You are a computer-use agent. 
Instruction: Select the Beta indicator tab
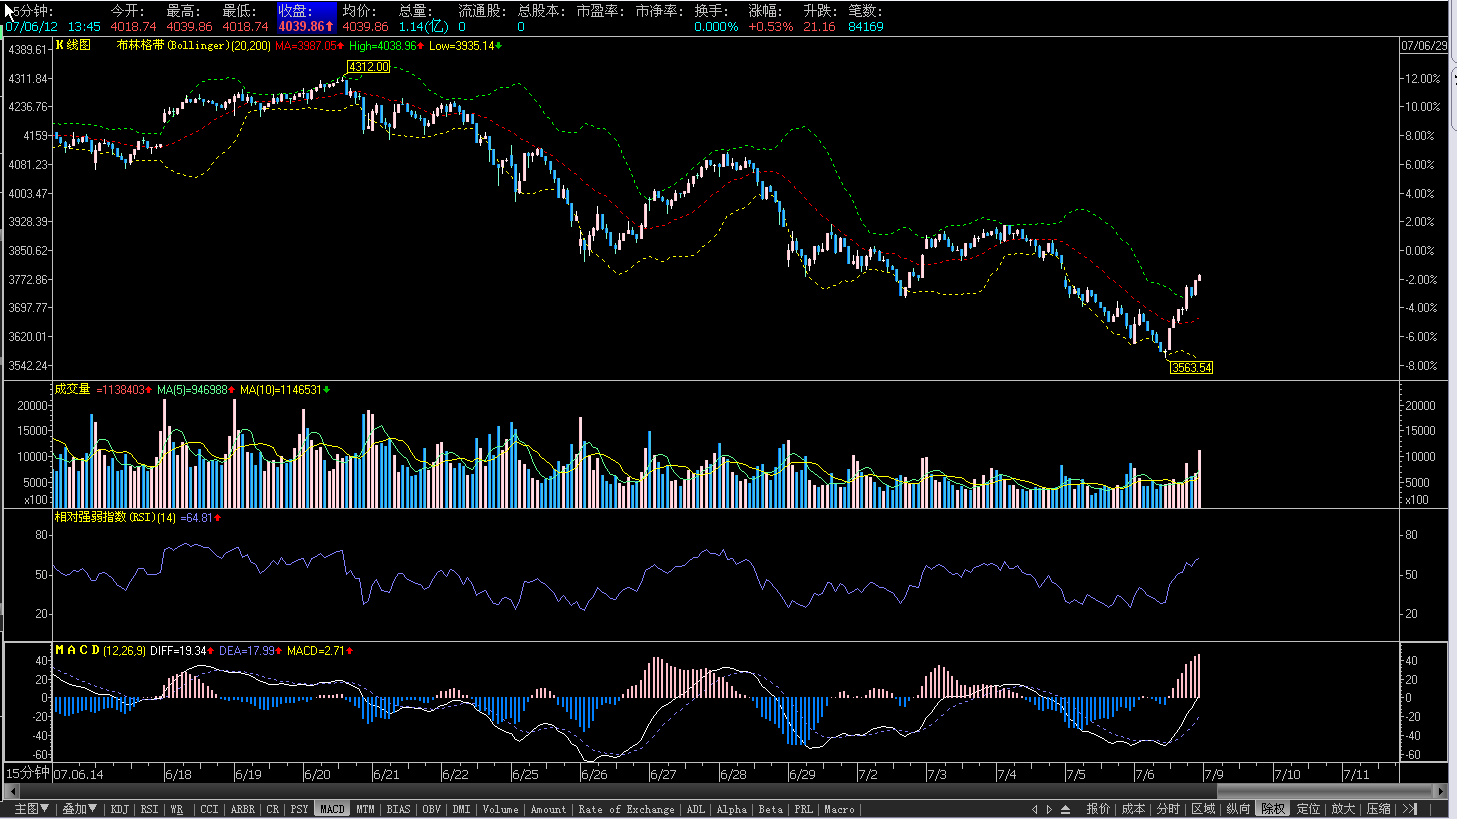click(771, 809)
